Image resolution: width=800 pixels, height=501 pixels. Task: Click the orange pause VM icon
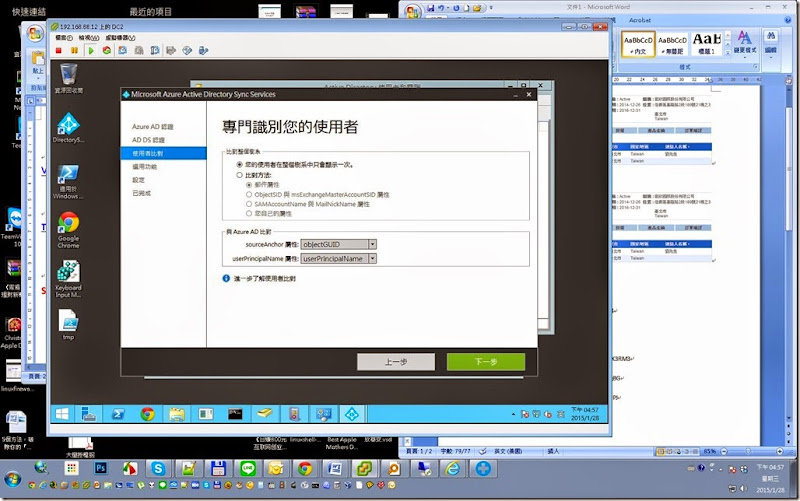point(74,51)
